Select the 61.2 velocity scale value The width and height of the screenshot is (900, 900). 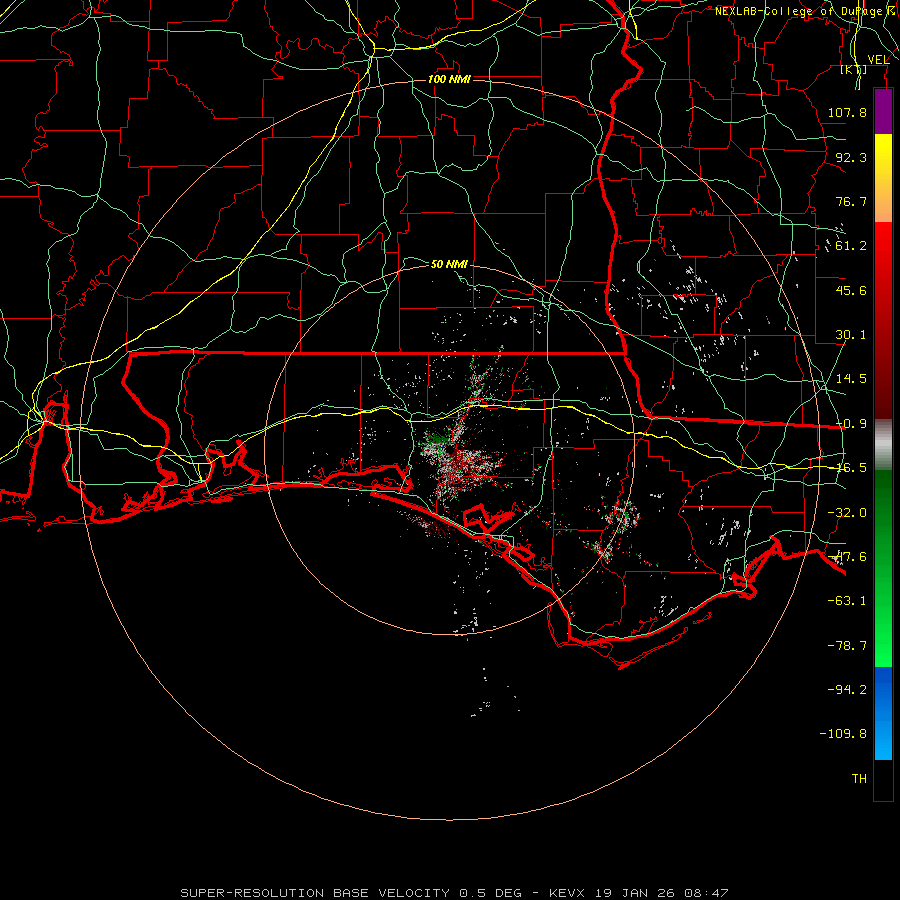point(851,246)
